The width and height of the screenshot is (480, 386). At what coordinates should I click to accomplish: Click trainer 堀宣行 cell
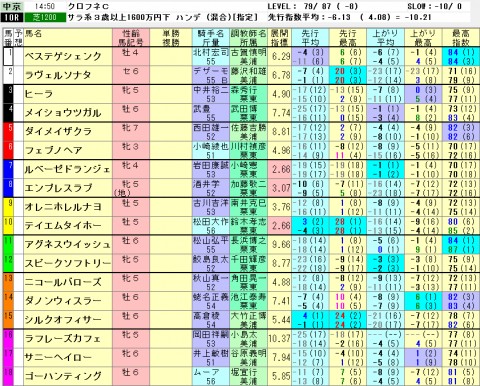(x=248, y=376)
